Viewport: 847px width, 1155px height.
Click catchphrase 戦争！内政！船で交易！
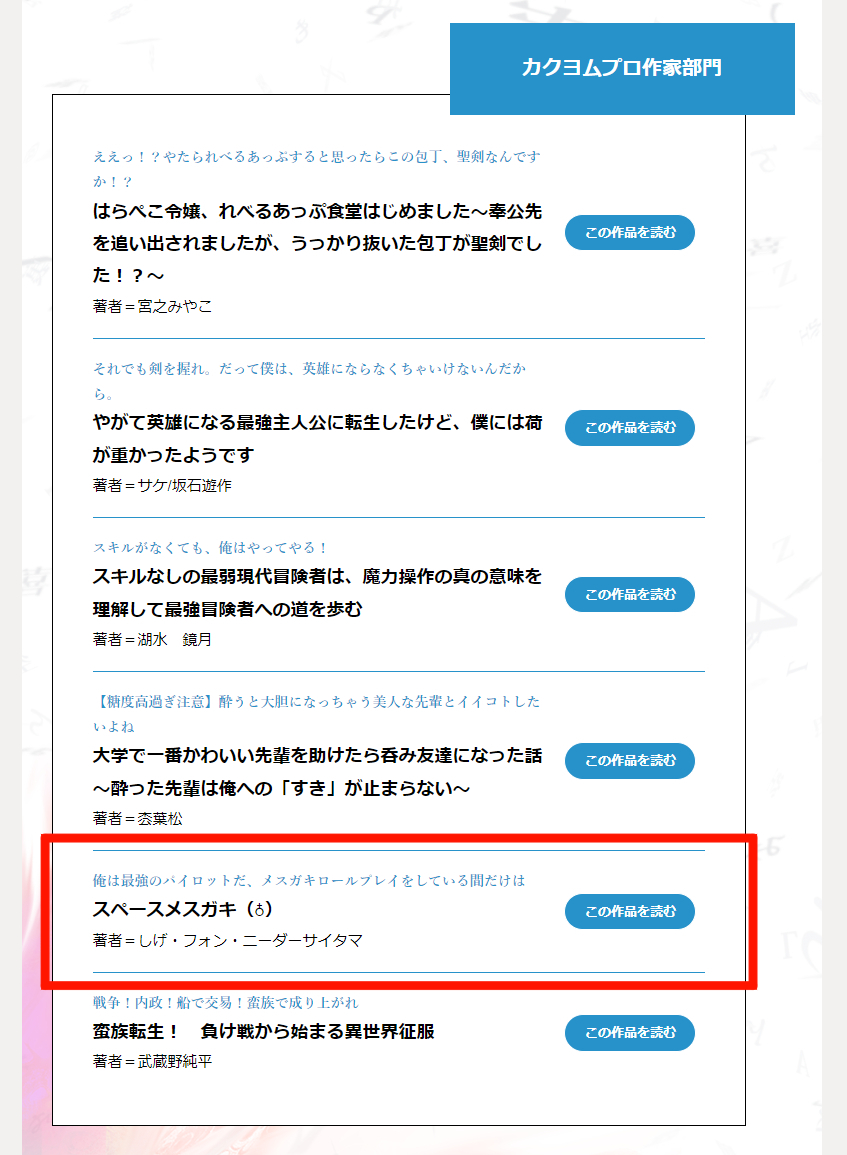(225, 1003)
